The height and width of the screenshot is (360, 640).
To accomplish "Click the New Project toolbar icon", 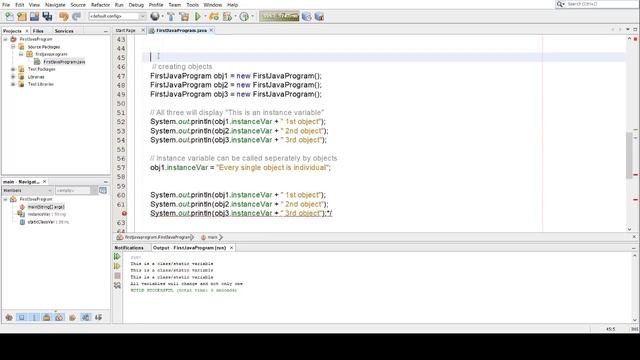I will point(22,16).
